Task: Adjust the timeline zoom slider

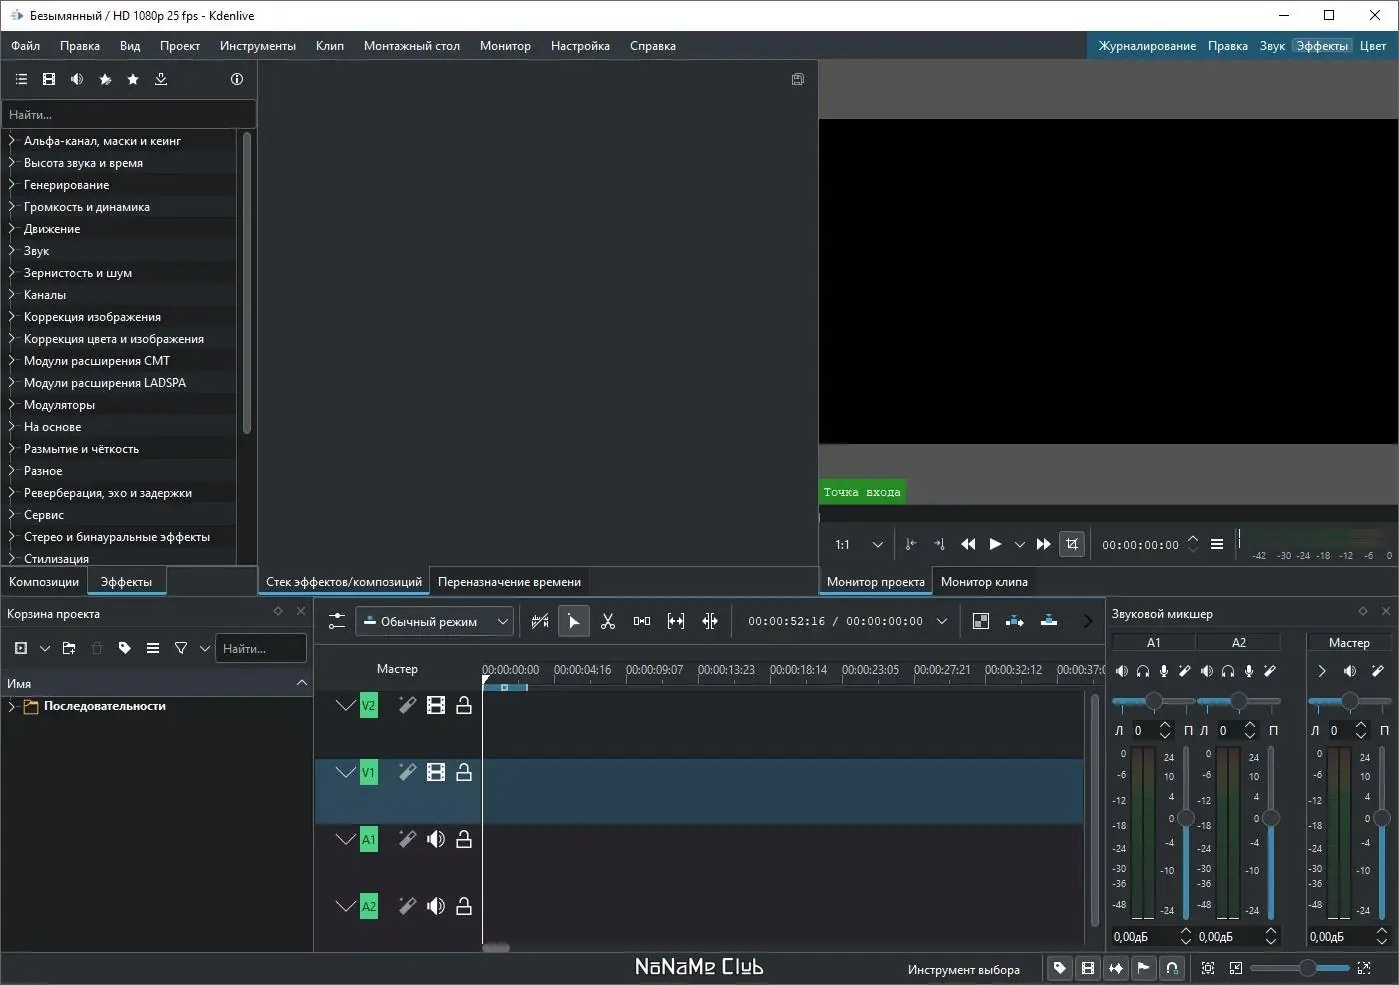Action: pyautogui.click(x=1307, y=968)
